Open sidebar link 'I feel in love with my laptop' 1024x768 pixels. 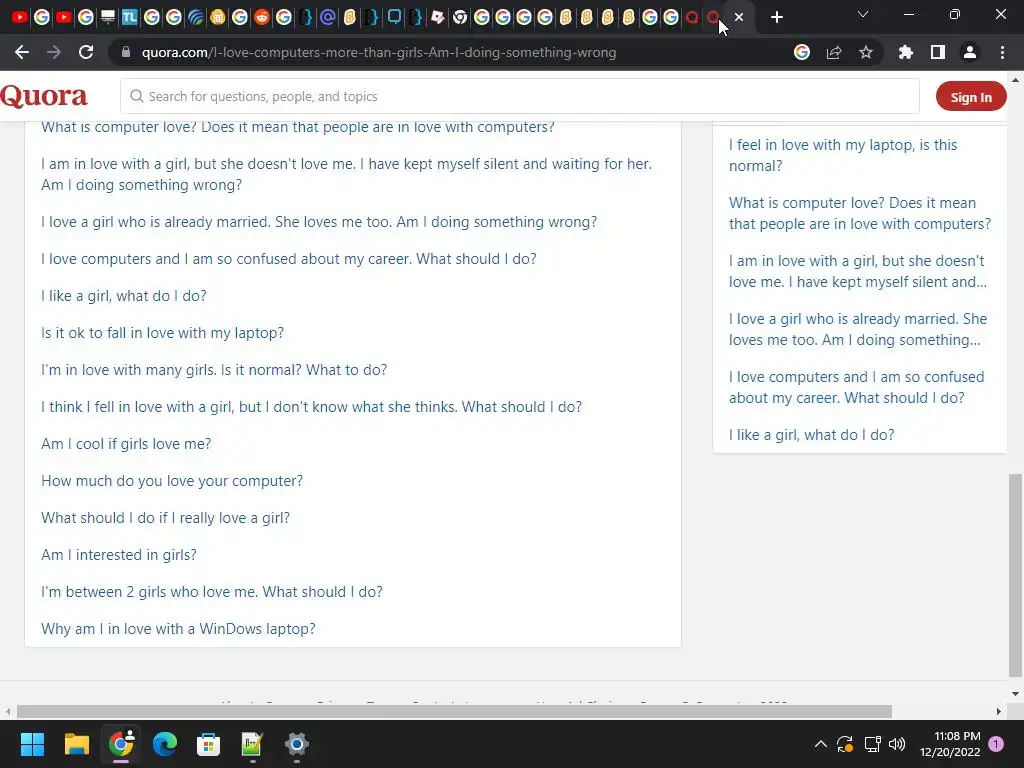pos(843,155)
